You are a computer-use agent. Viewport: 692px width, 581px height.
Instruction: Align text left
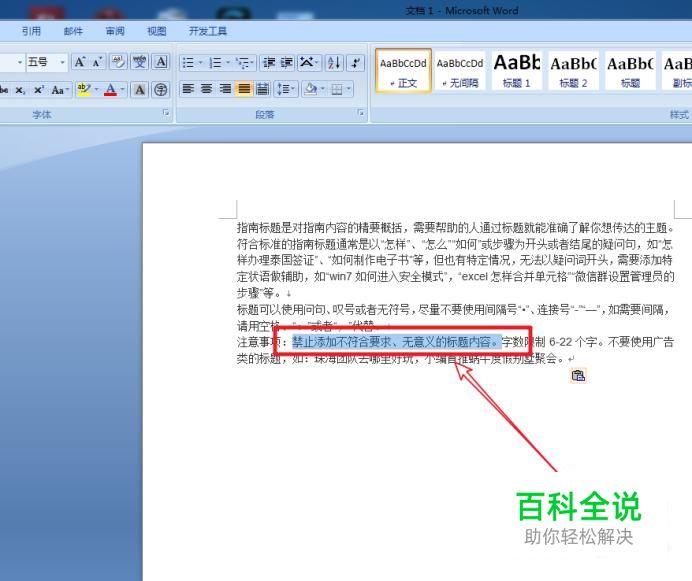click(x=188, y=89)
